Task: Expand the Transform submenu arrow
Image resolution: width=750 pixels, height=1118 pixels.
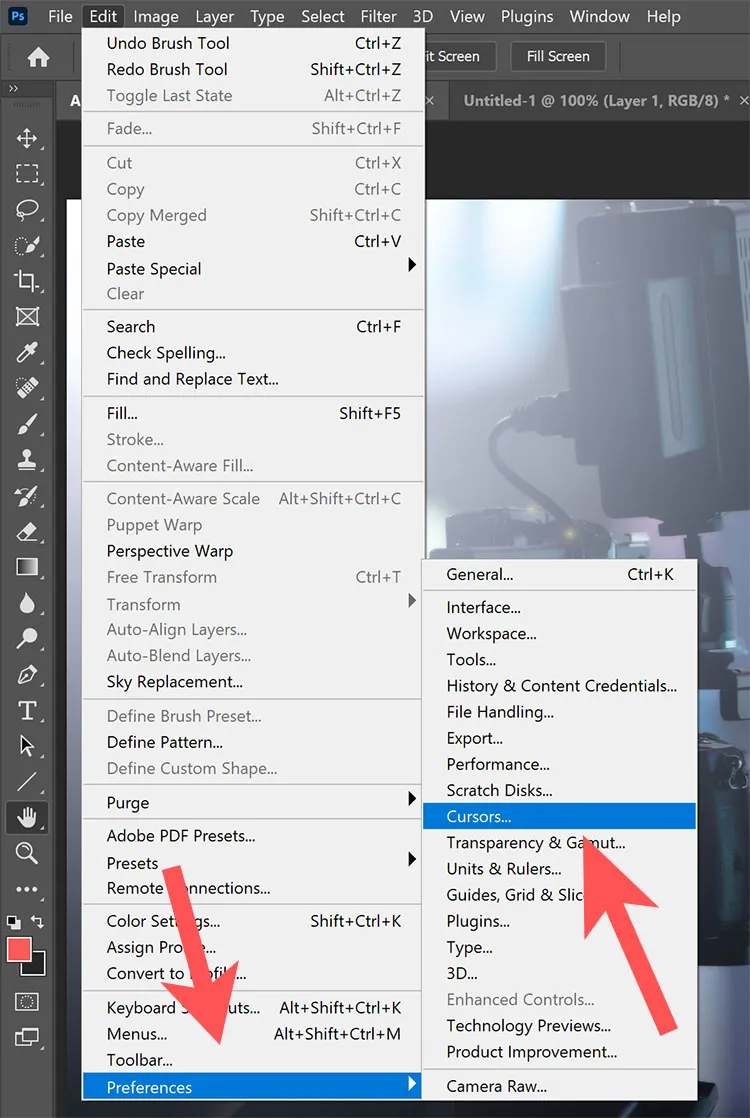Action: [x=411, y=600]
